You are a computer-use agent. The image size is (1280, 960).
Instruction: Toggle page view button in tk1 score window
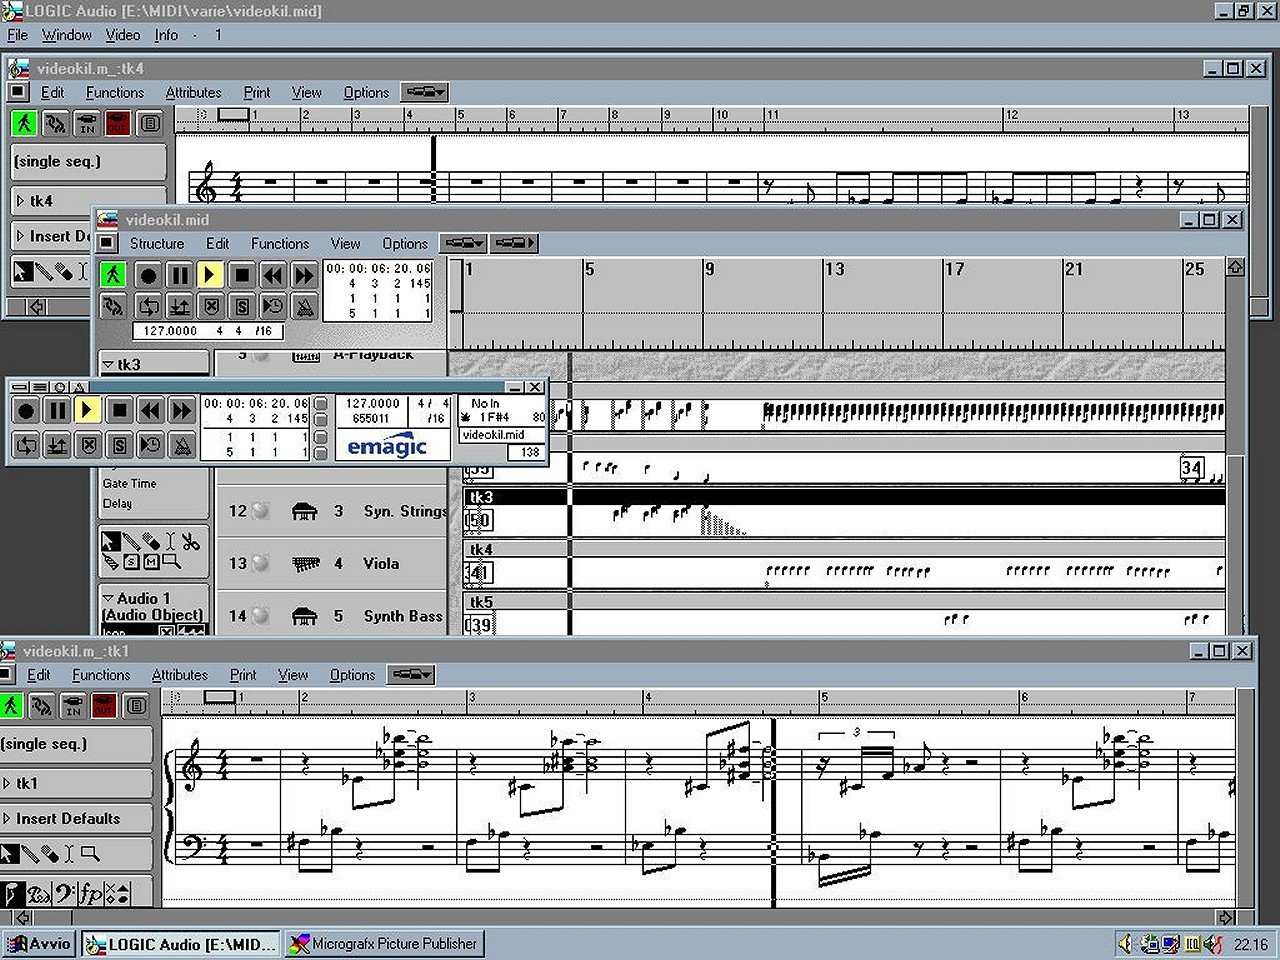(135, 706)
